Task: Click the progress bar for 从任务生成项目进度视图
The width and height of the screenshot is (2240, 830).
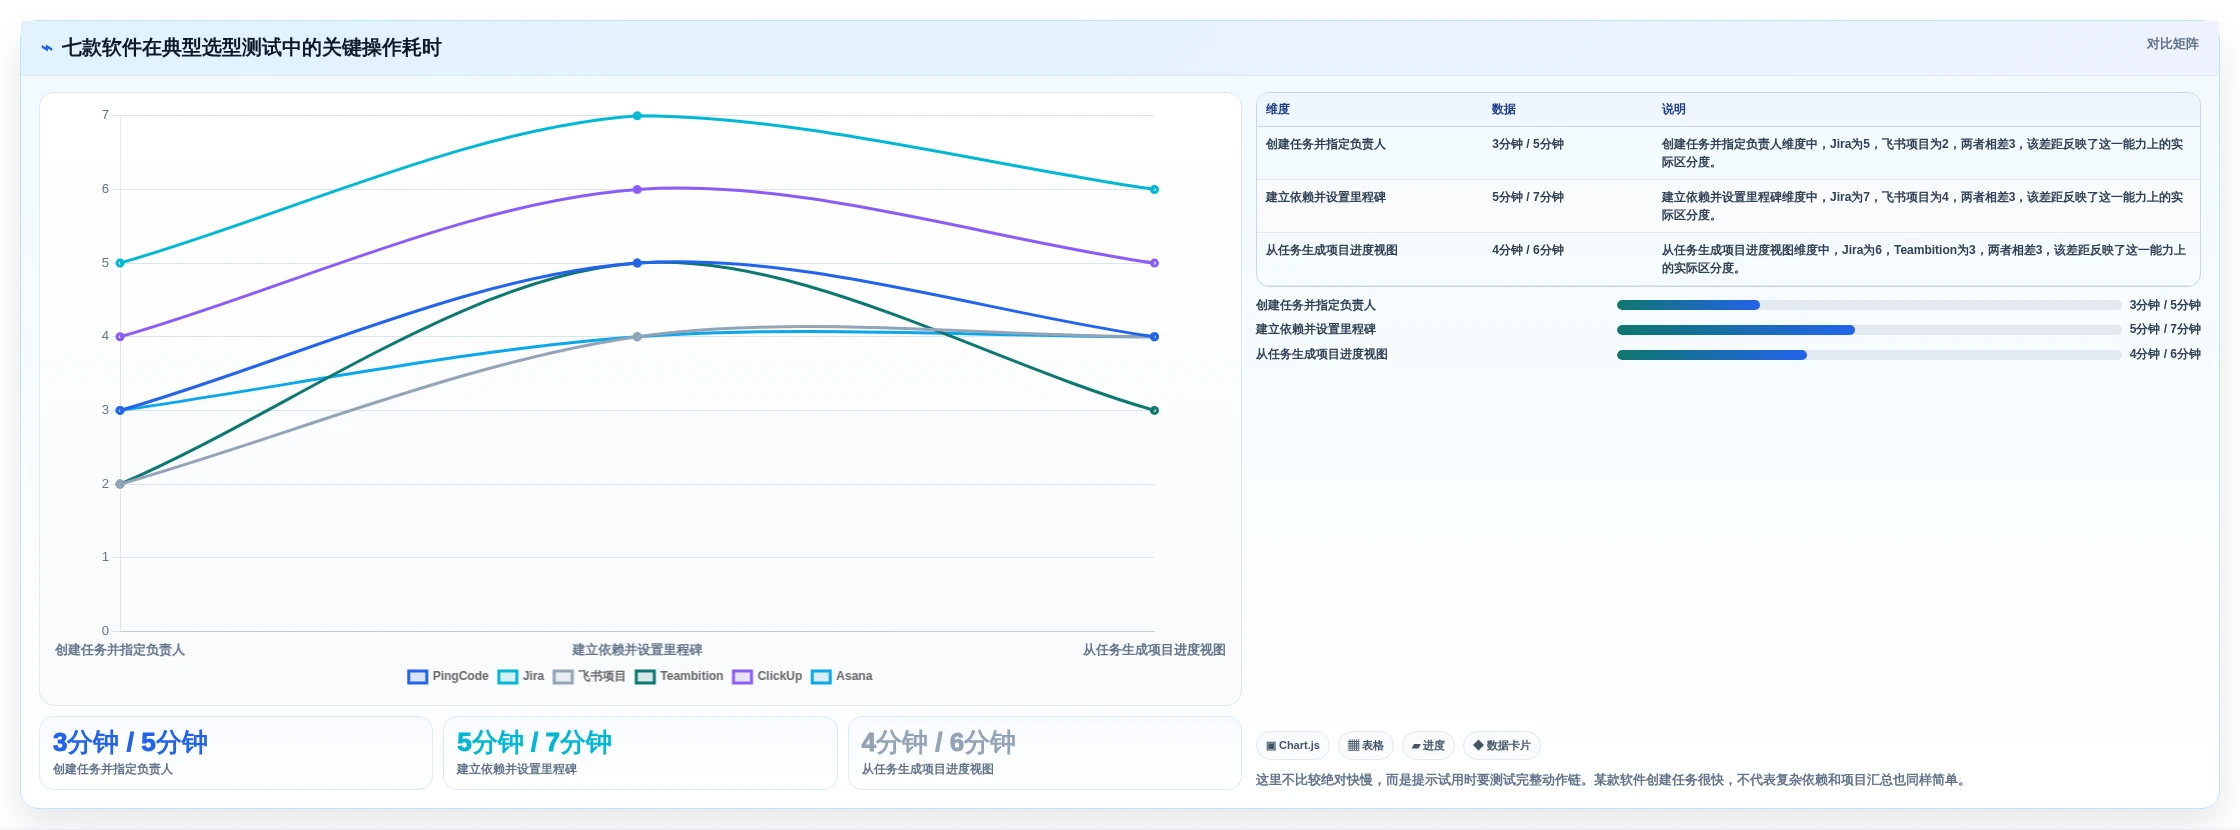Action: (1868, 355)
